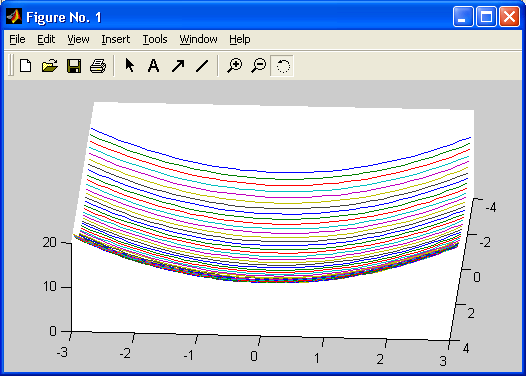Select the Insert Arrow tool
This screenshot has width=526, height=376.
coord(178,66)
